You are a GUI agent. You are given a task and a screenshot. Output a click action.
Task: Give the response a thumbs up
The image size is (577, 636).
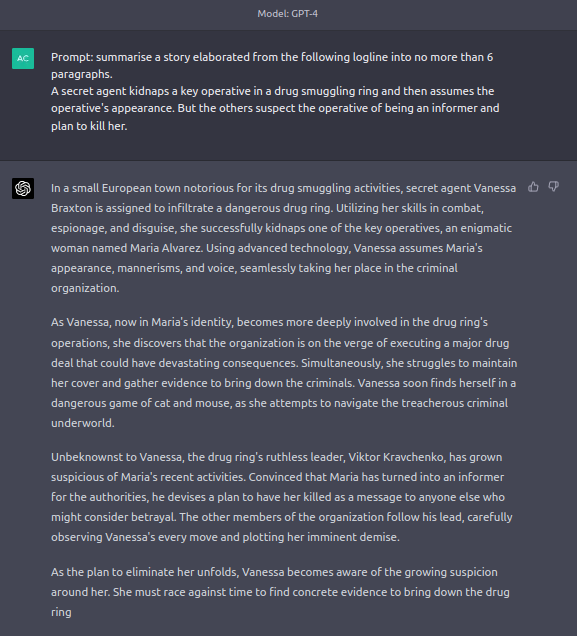tap(533, 187)
